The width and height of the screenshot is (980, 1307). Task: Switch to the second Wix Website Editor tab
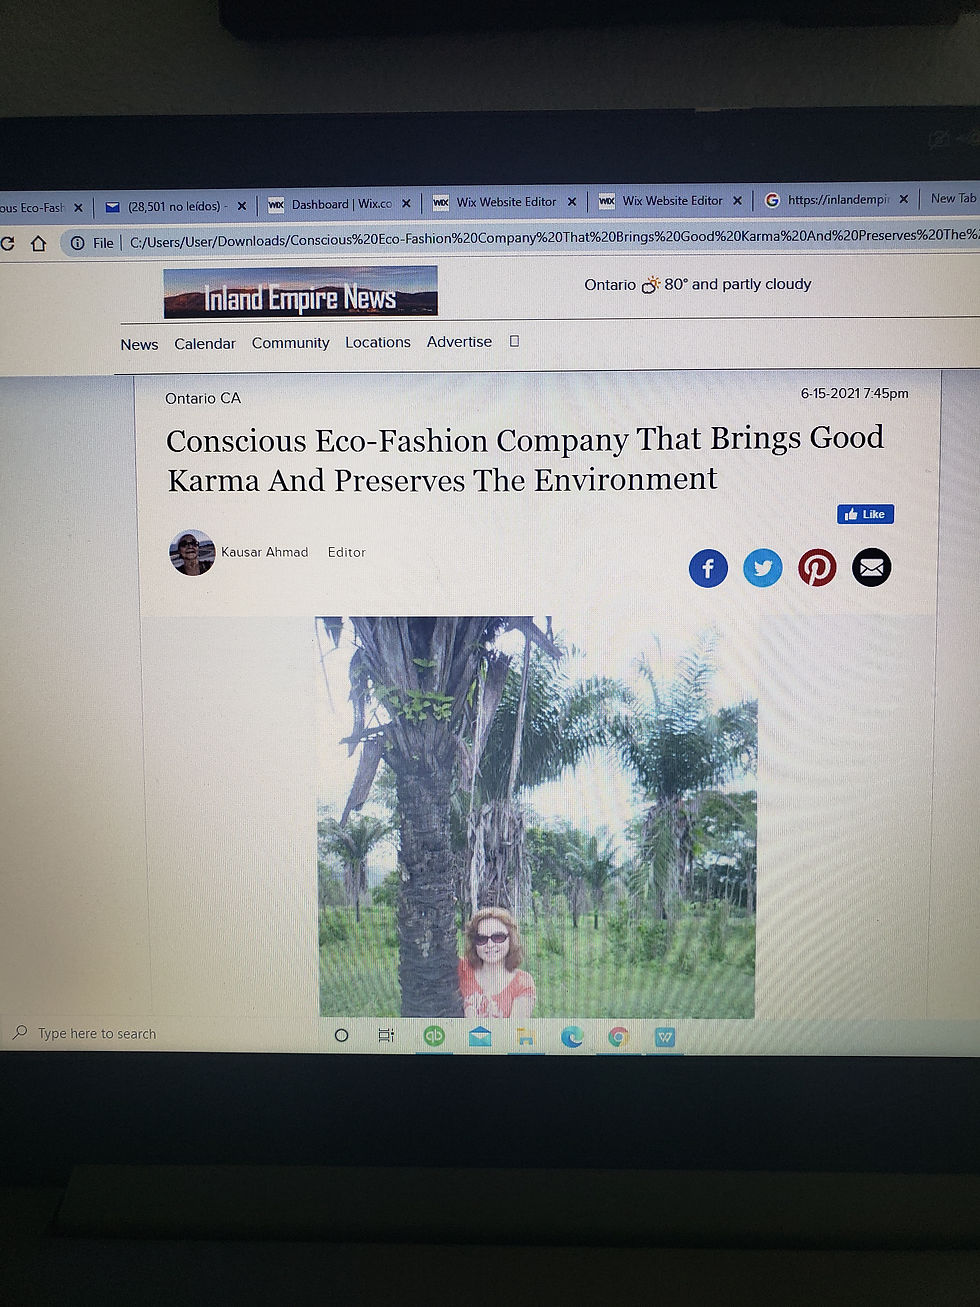672,201
